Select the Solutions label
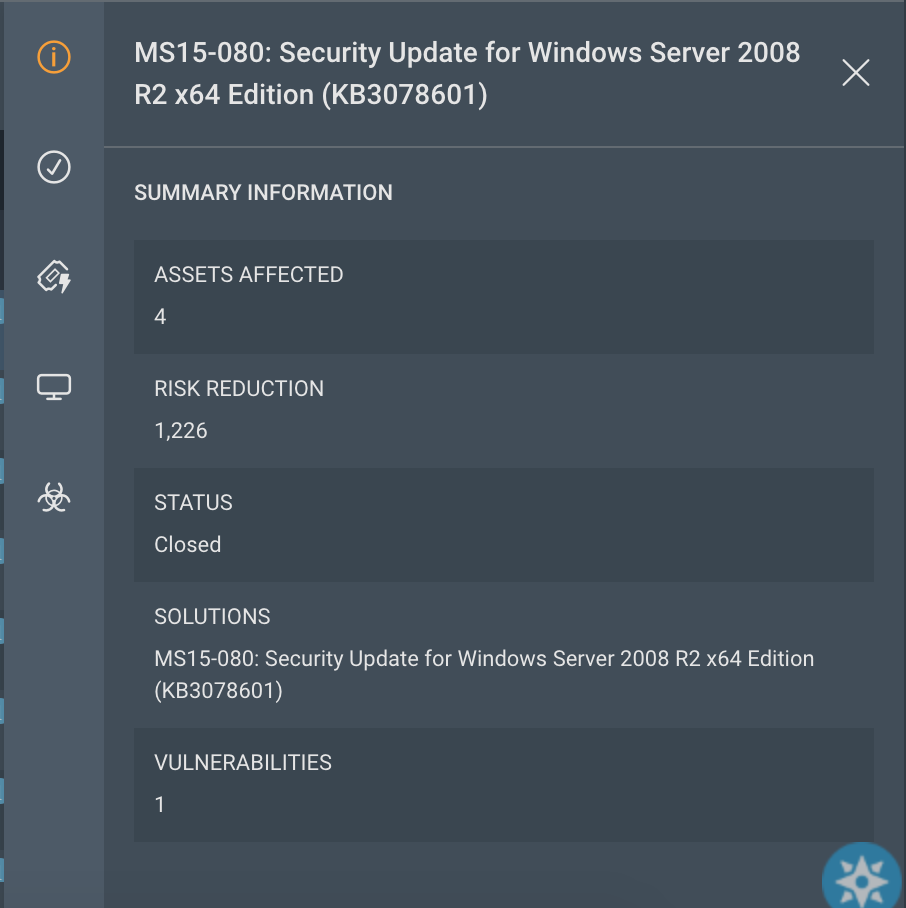Screen dimensions: 906x908 212,617
